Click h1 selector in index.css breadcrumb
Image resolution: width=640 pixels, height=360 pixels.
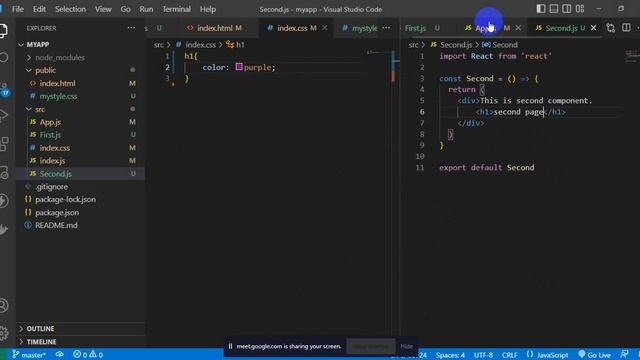(235, 45)
